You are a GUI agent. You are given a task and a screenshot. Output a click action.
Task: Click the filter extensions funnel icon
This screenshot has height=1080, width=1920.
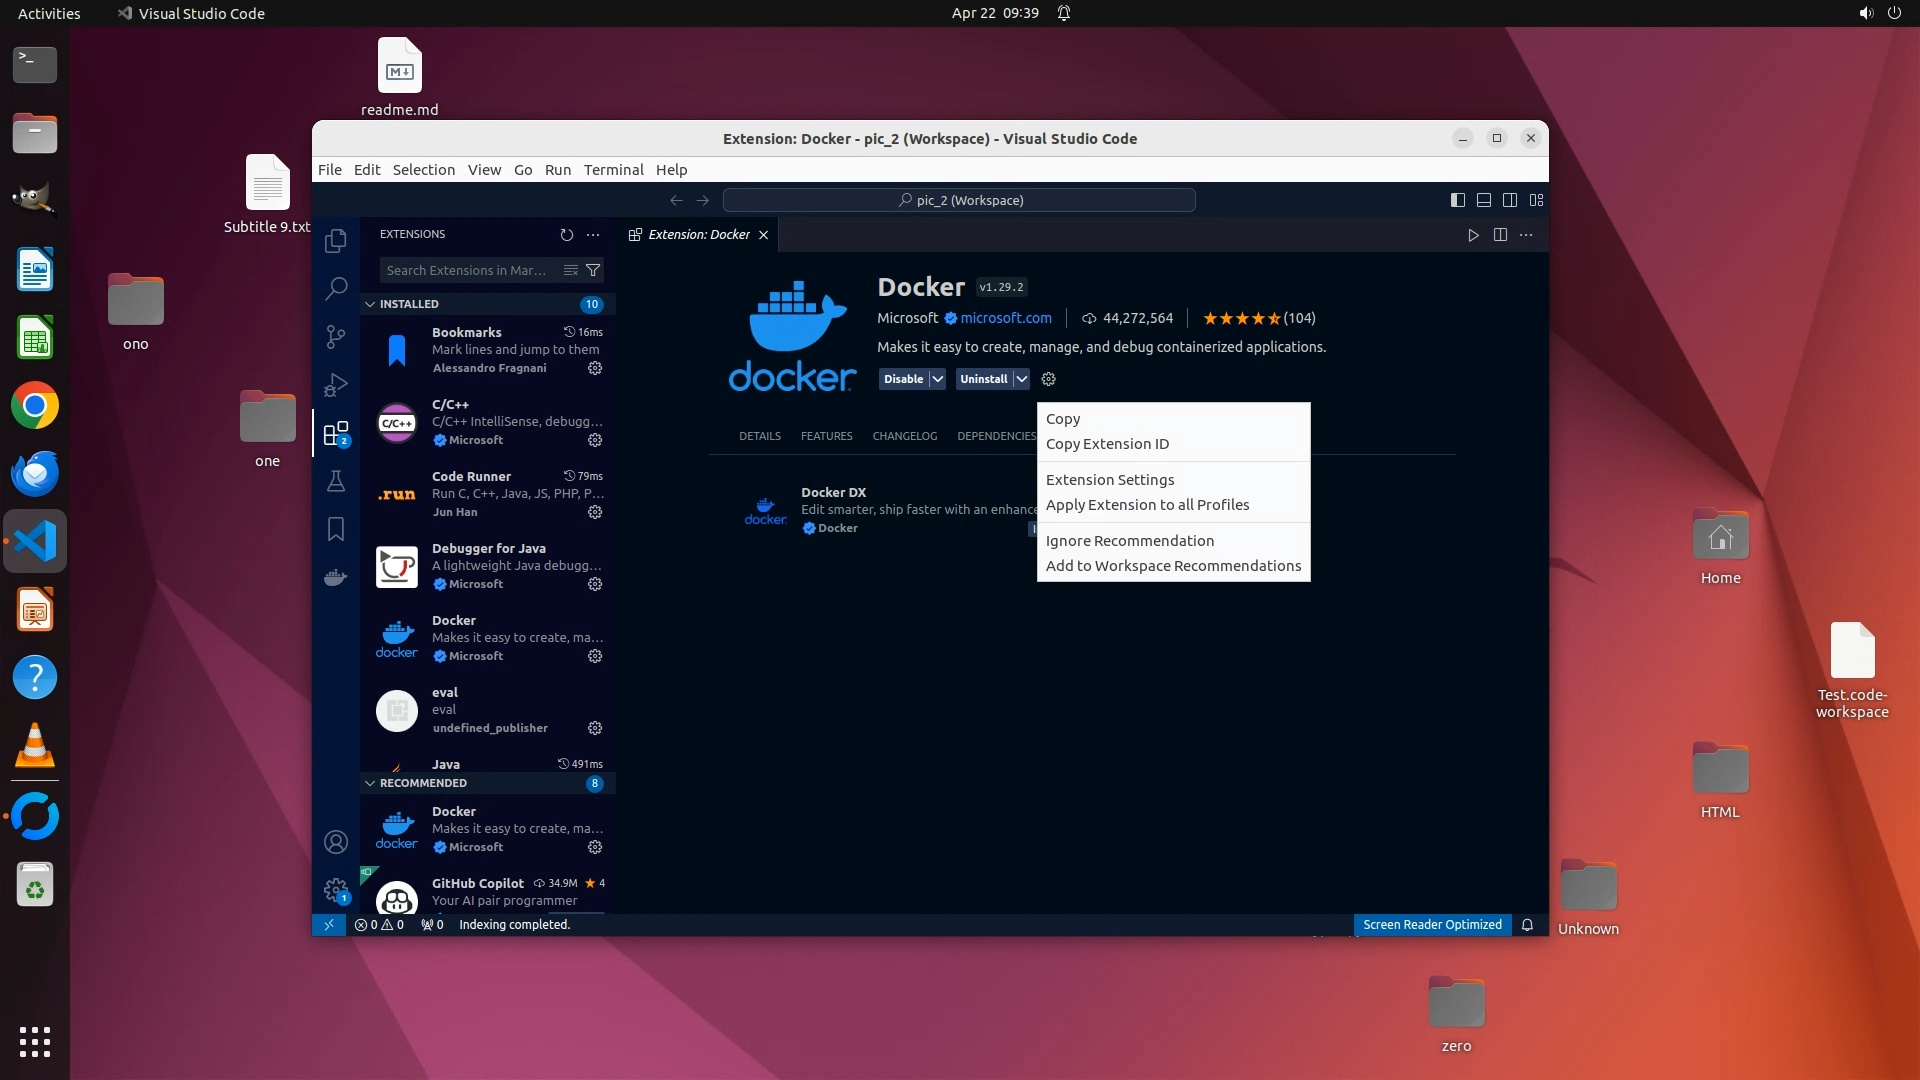coord(593,270)
